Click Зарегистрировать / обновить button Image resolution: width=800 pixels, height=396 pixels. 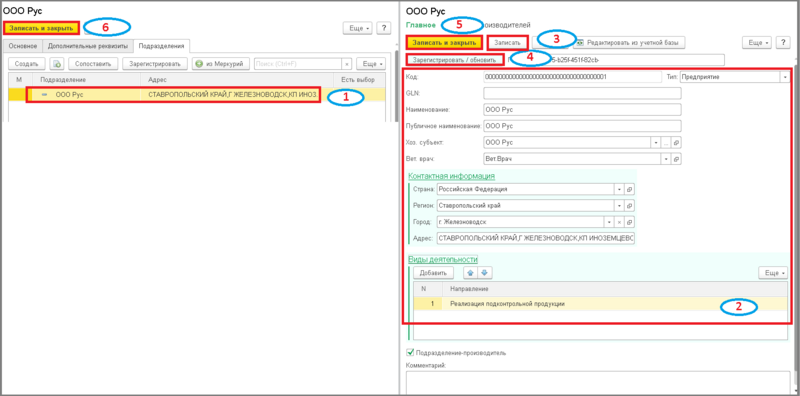point(455,60)
